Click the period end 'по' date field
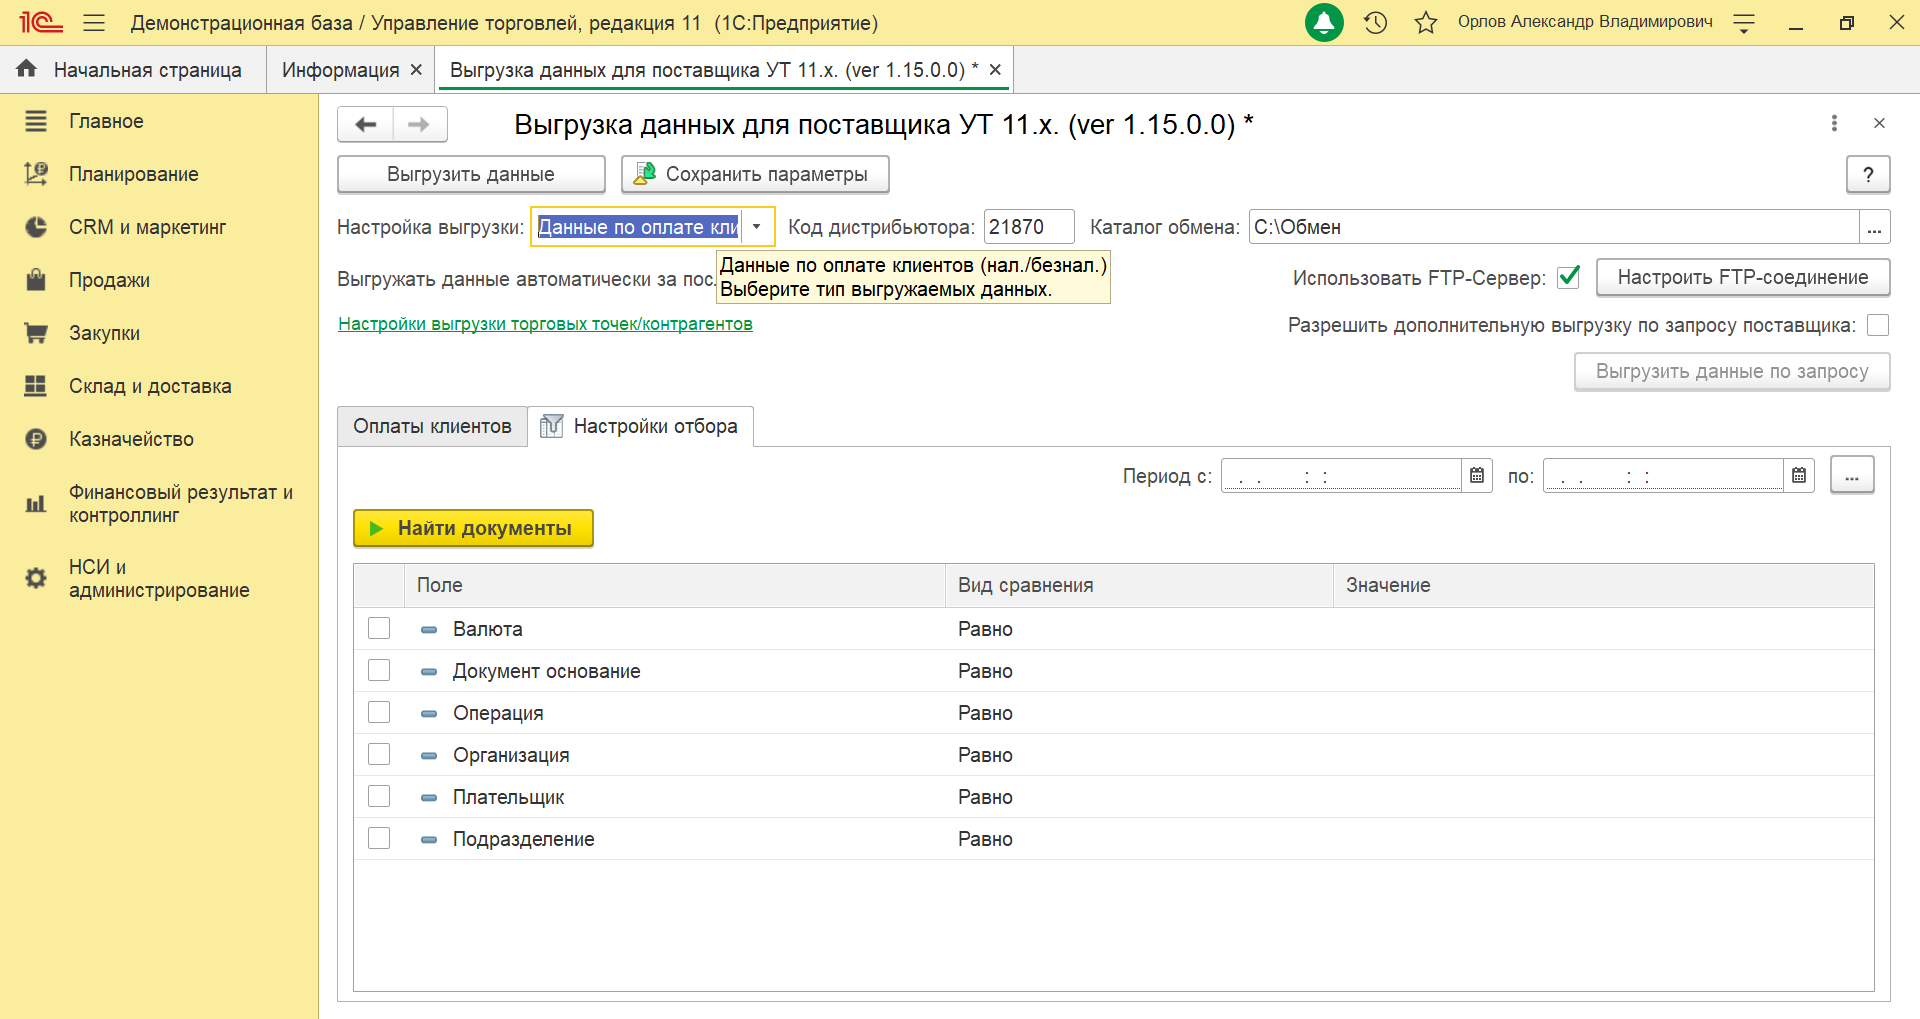The image size is (1920, 1019). 1663,476
